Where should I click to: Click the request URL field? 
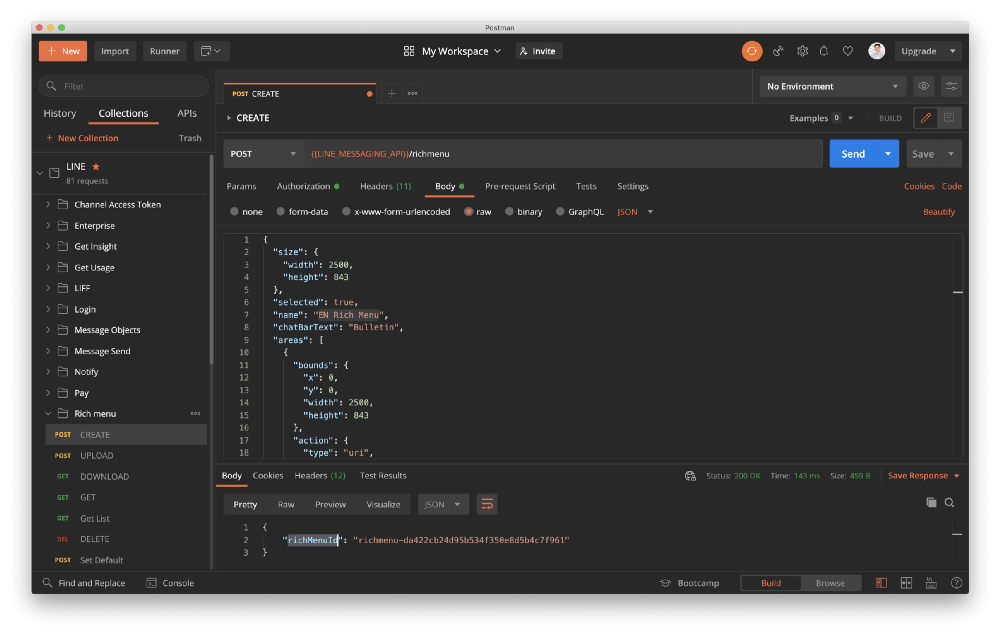coord(562,154)
